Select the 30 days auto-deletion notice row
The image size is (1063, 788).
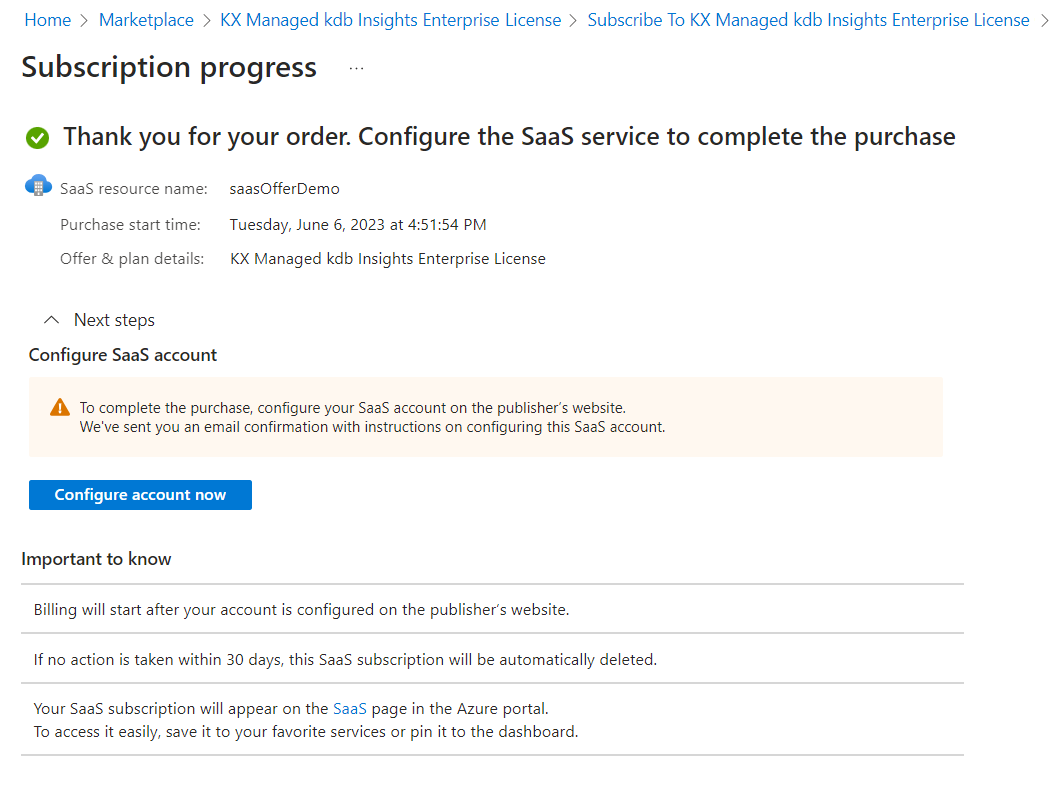345,660
